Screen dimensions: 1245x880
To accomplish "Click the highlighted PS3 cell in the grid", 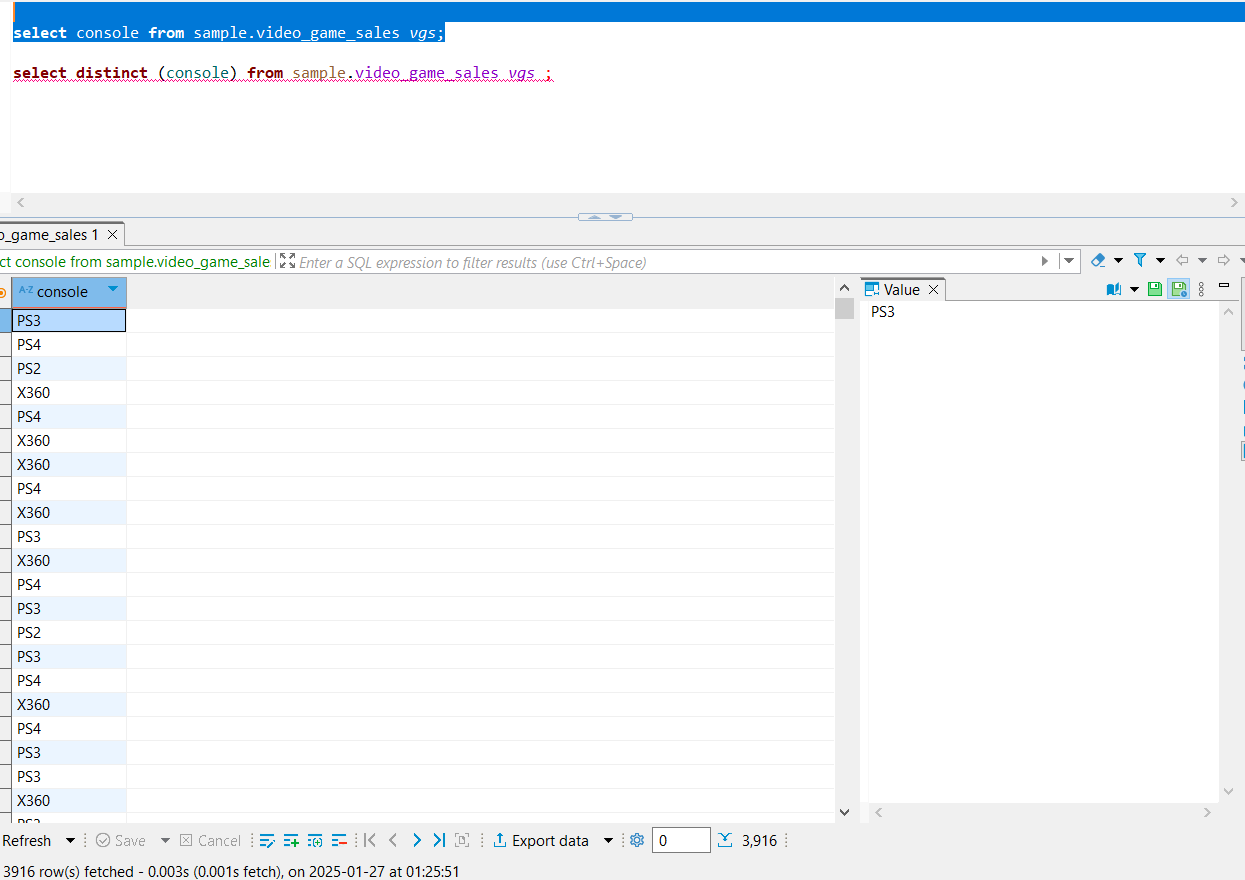I will 69,320.
